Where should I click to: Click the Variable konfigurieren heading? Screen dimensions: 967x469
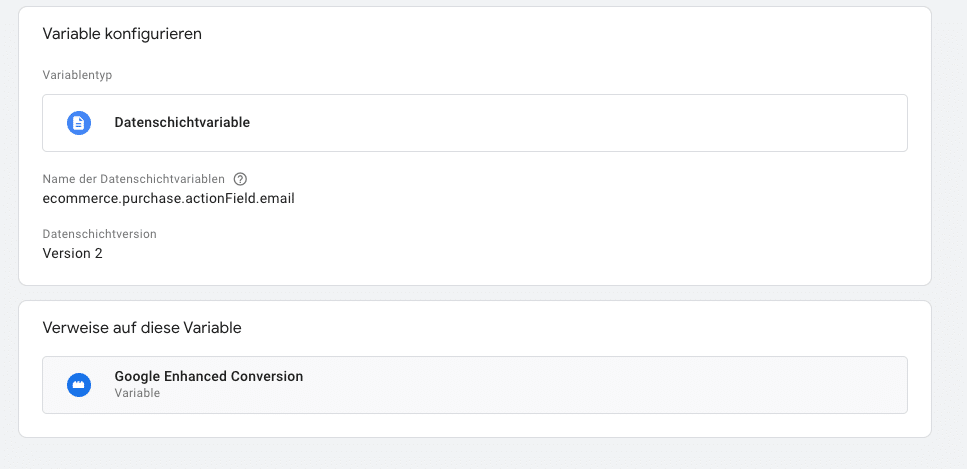pyautogui.click(x=122, y=34)
